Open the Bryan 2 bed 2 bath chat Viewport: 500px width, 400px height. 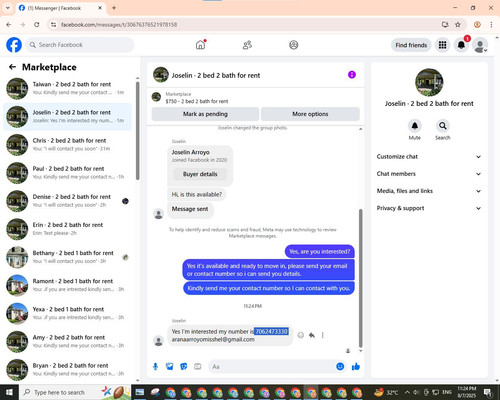tap(68, 370)
